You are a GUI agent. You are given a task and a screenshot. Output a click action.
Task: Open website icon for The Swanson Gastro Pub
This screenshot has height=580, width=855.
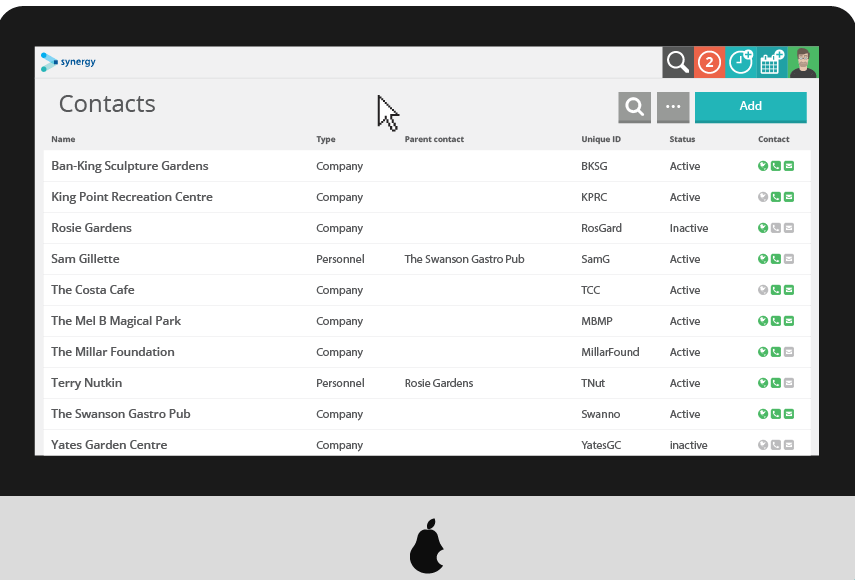[x=763, y=414]
